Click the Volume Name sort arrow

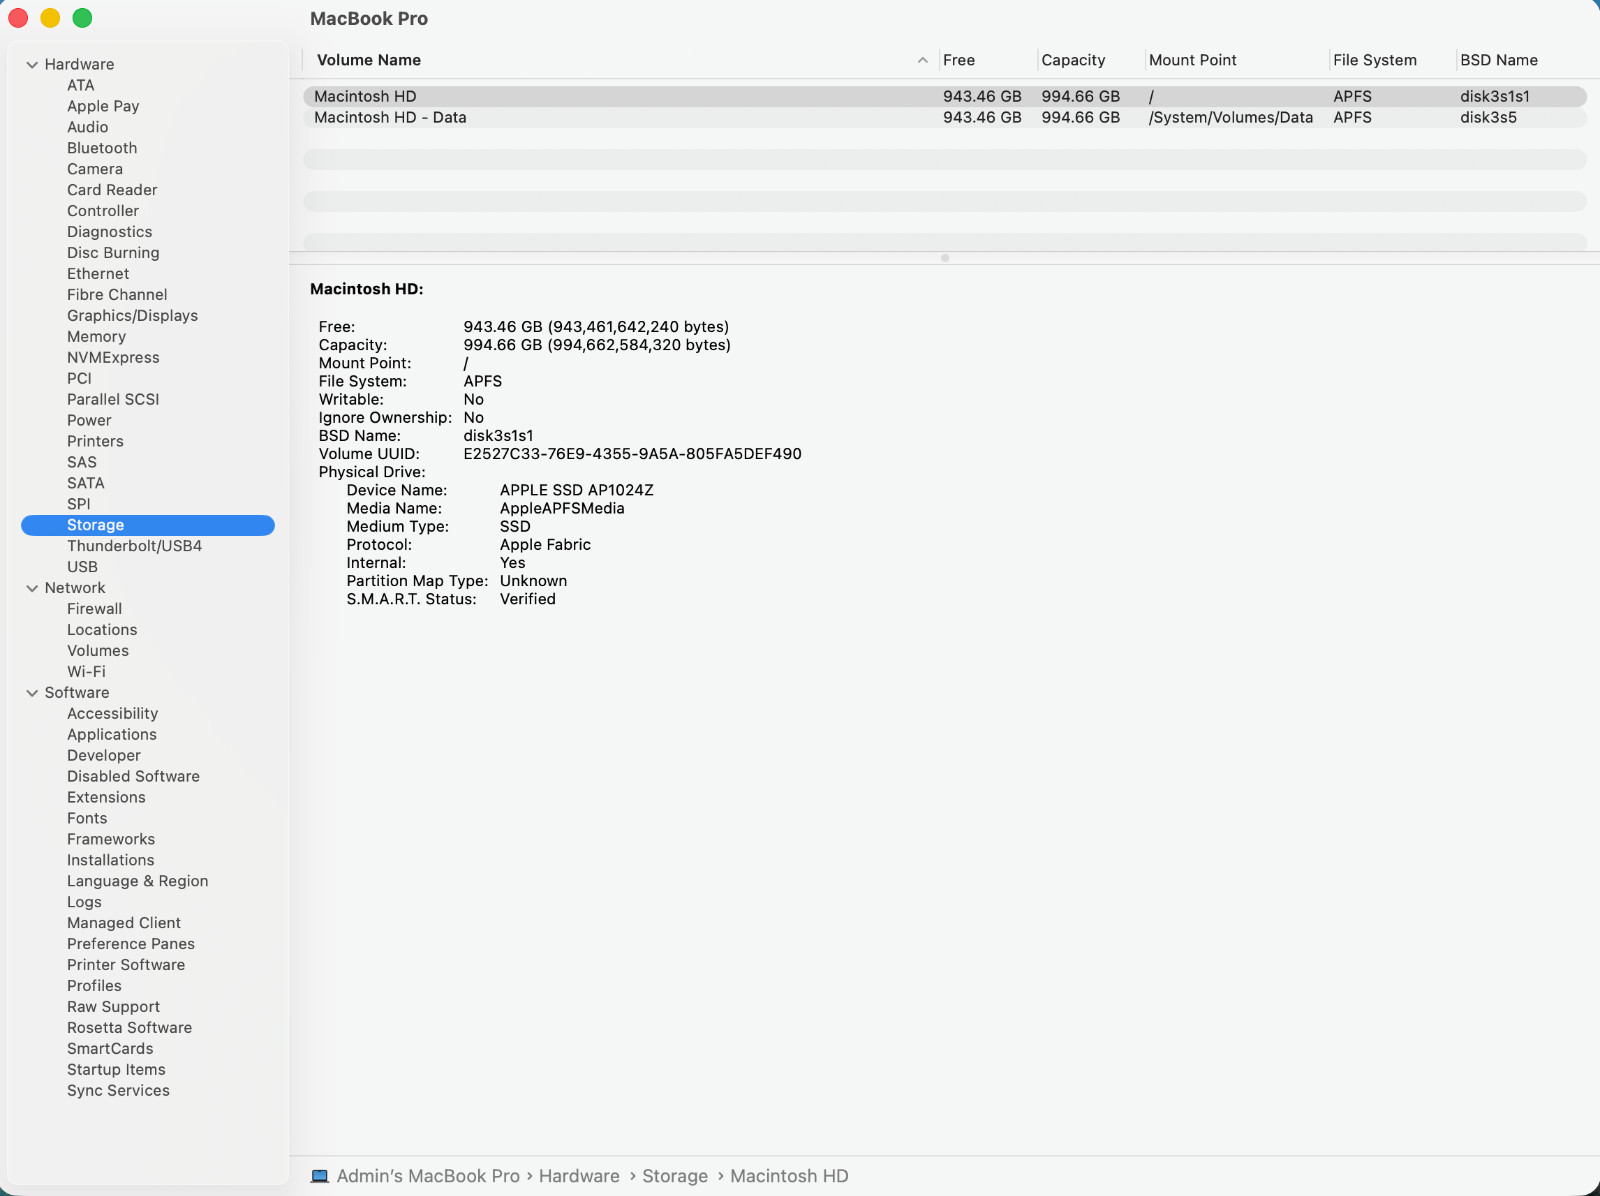click(x=922, y=61)
